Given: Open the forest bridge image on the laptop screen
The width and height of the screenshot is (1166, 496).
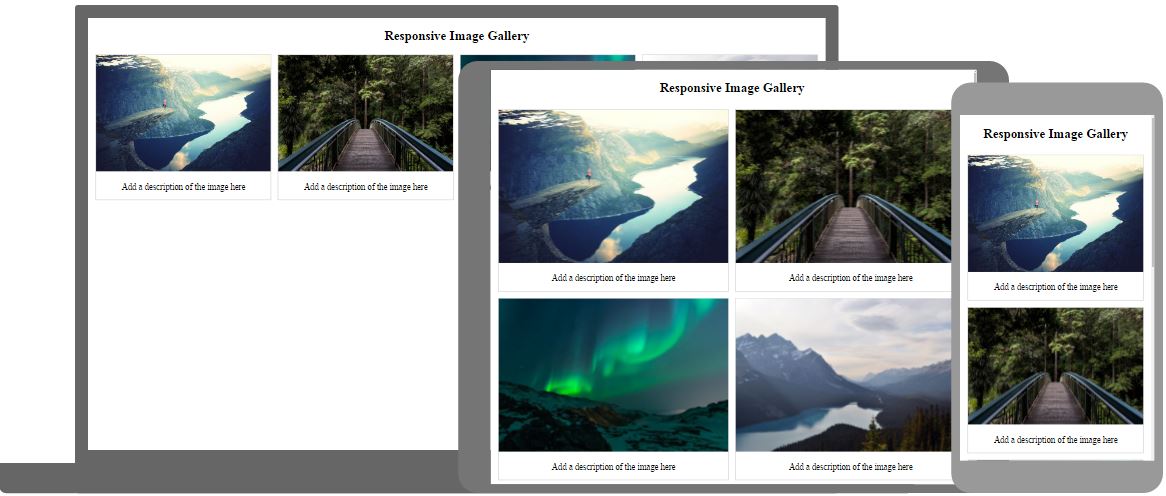Looking at the screenshot, I should click(x=365, y=113).
